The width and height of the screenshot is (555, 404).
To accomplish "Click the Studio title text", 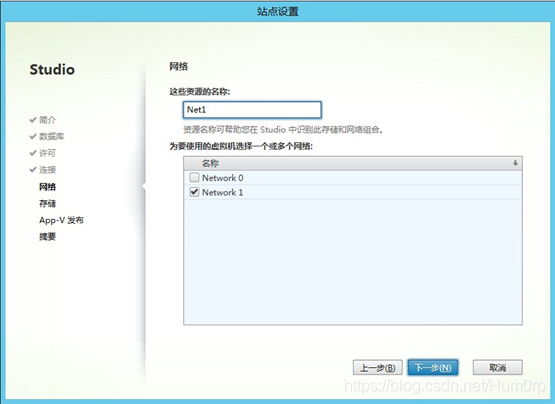I will click(x=52, y=69).
